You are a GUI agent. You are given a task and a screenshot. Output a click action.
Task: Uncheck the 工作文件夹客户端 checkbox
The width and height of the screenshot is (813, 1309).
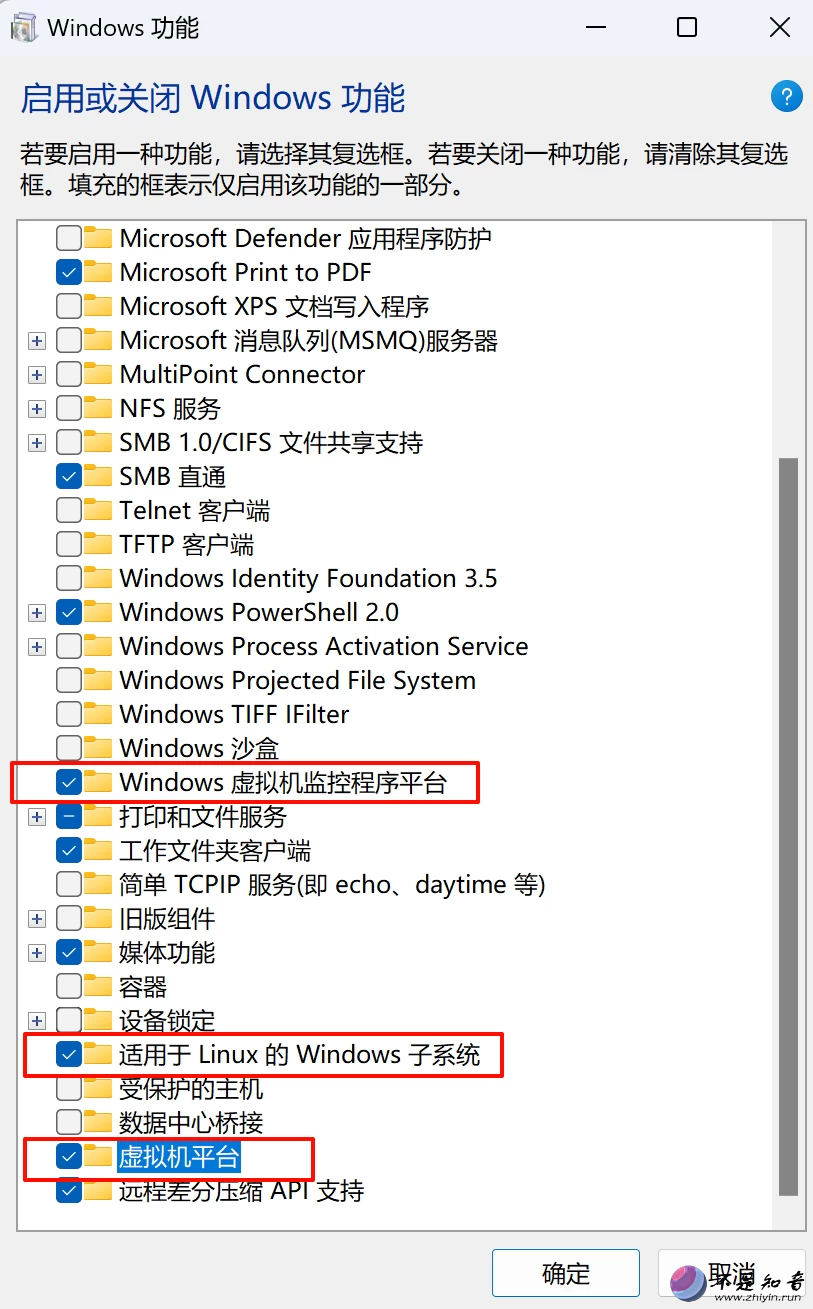pos(69,850)
